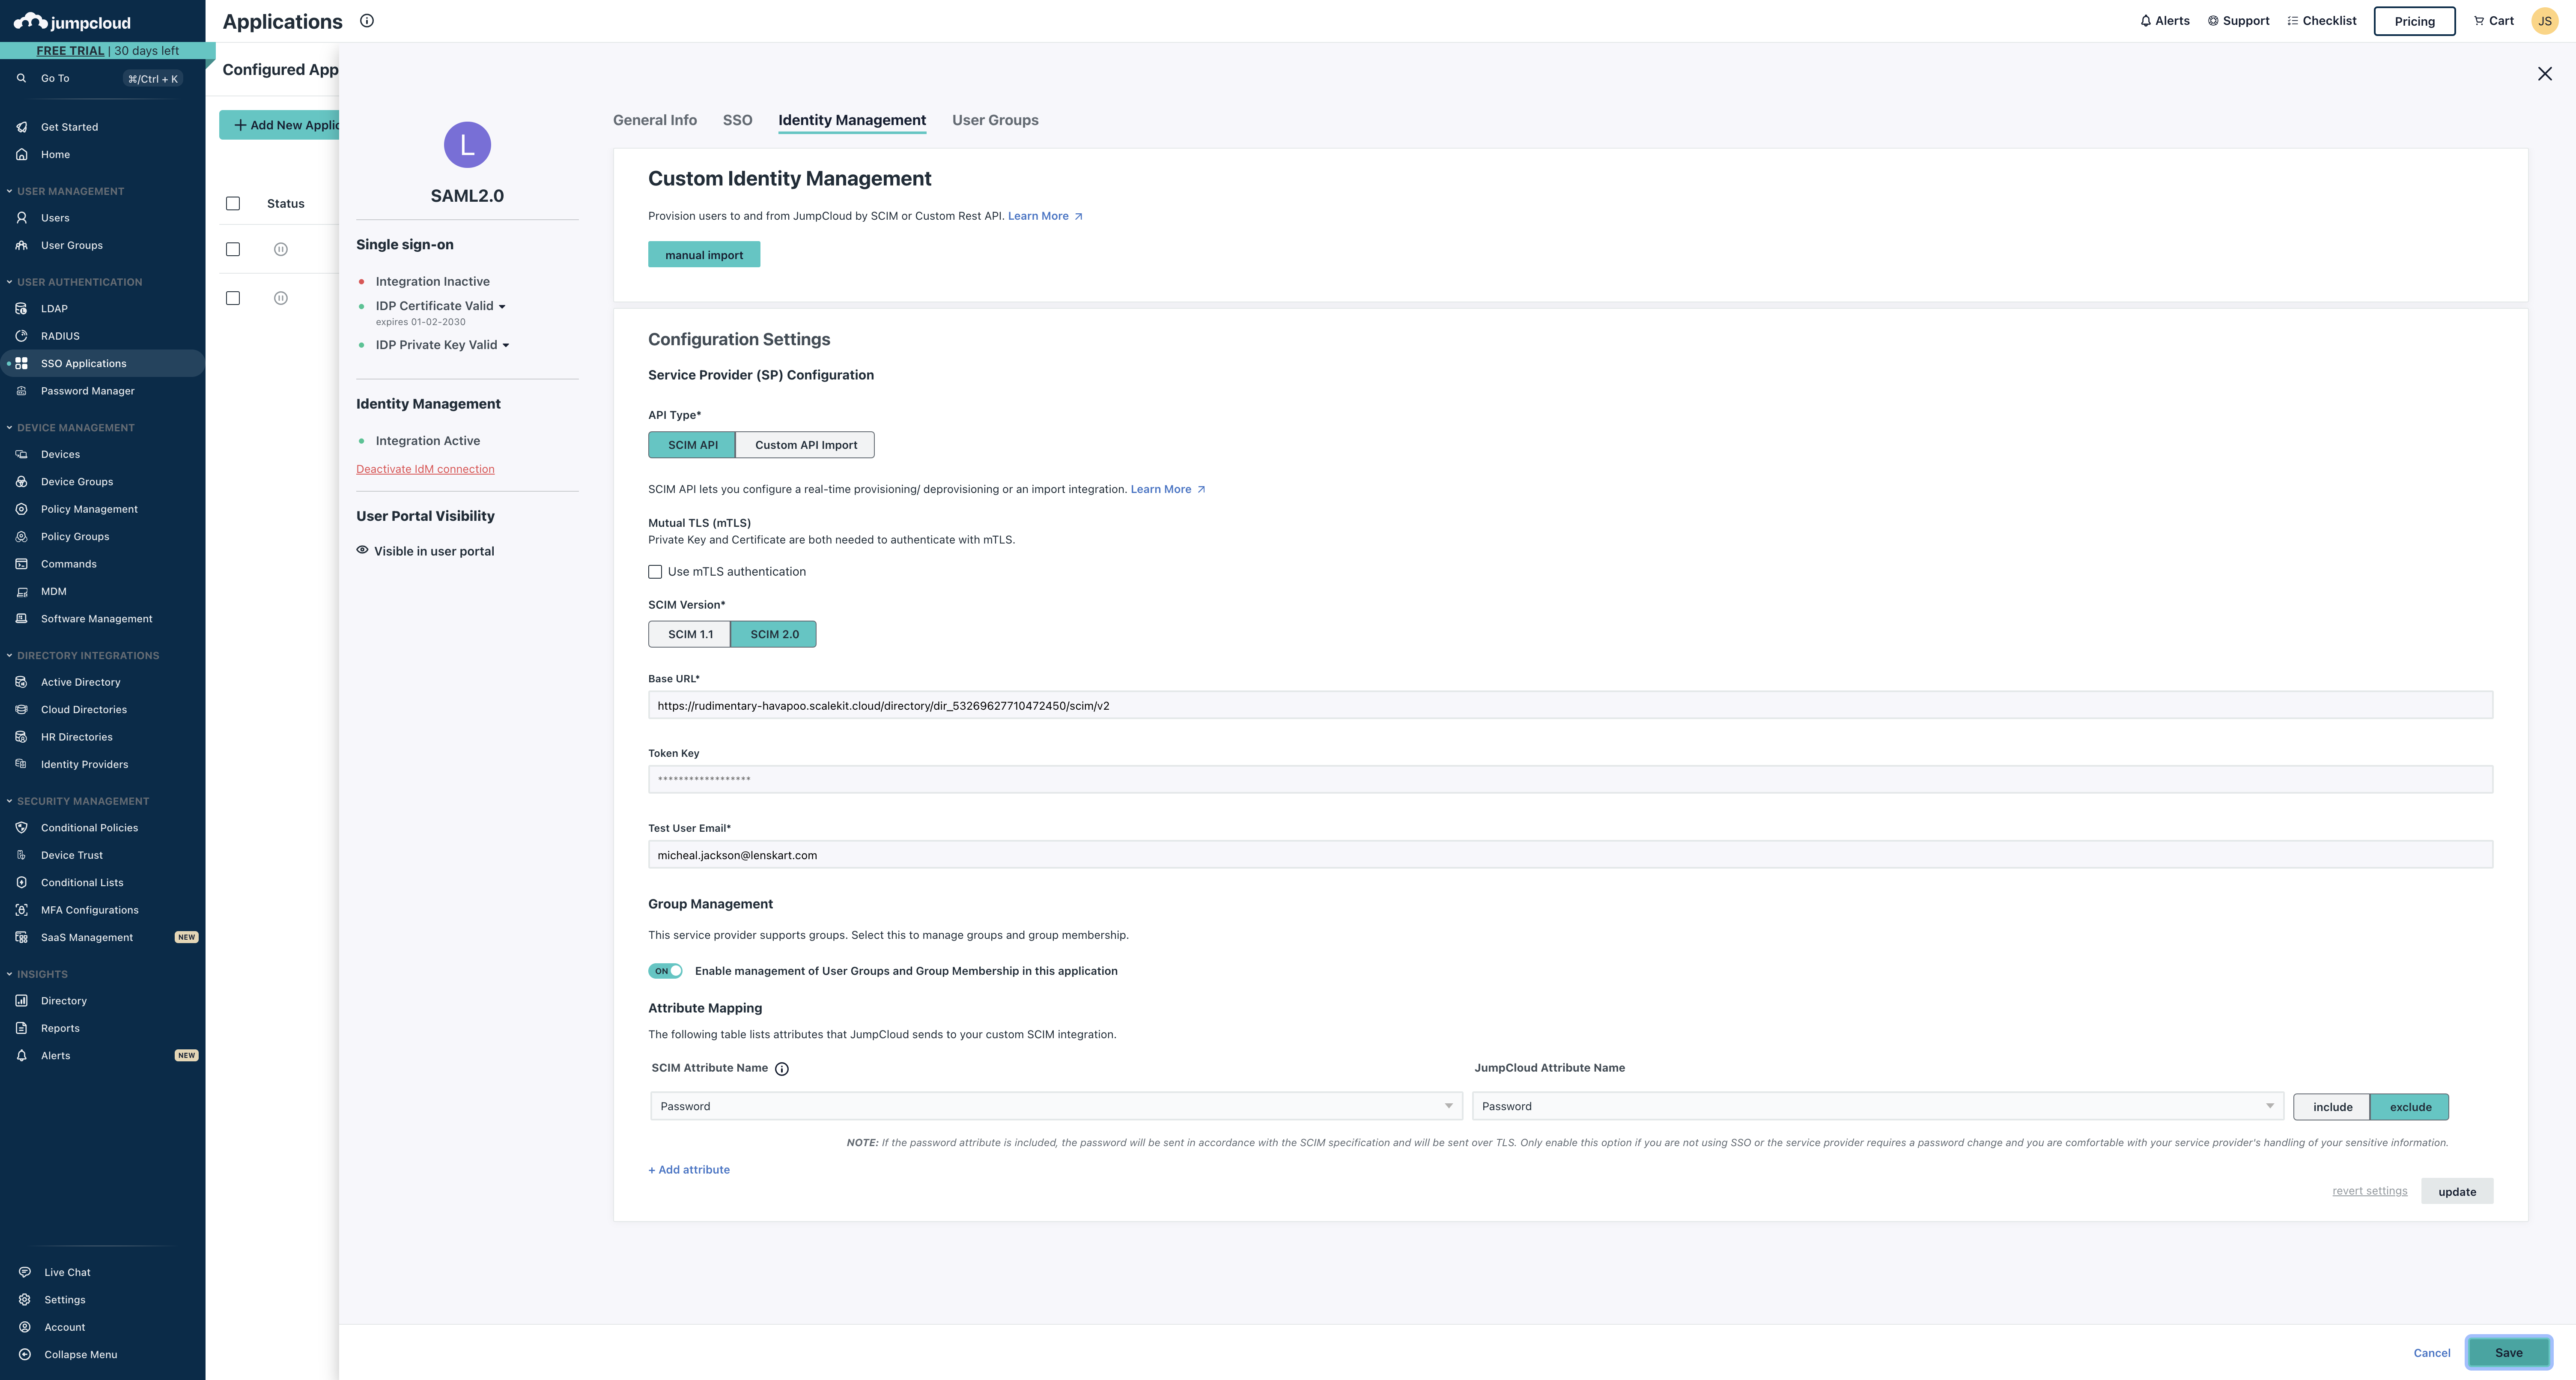Click the Users person icon

click(x=21, y=217)
